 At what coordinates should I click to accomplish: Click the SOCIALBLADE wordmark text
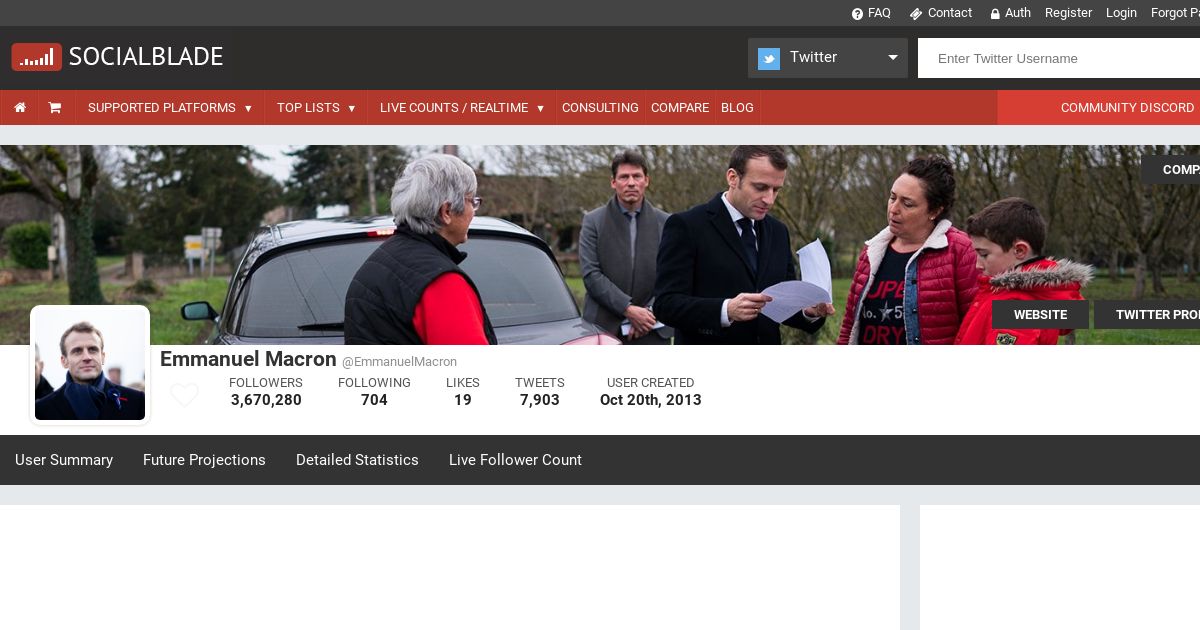coord(146,57)
